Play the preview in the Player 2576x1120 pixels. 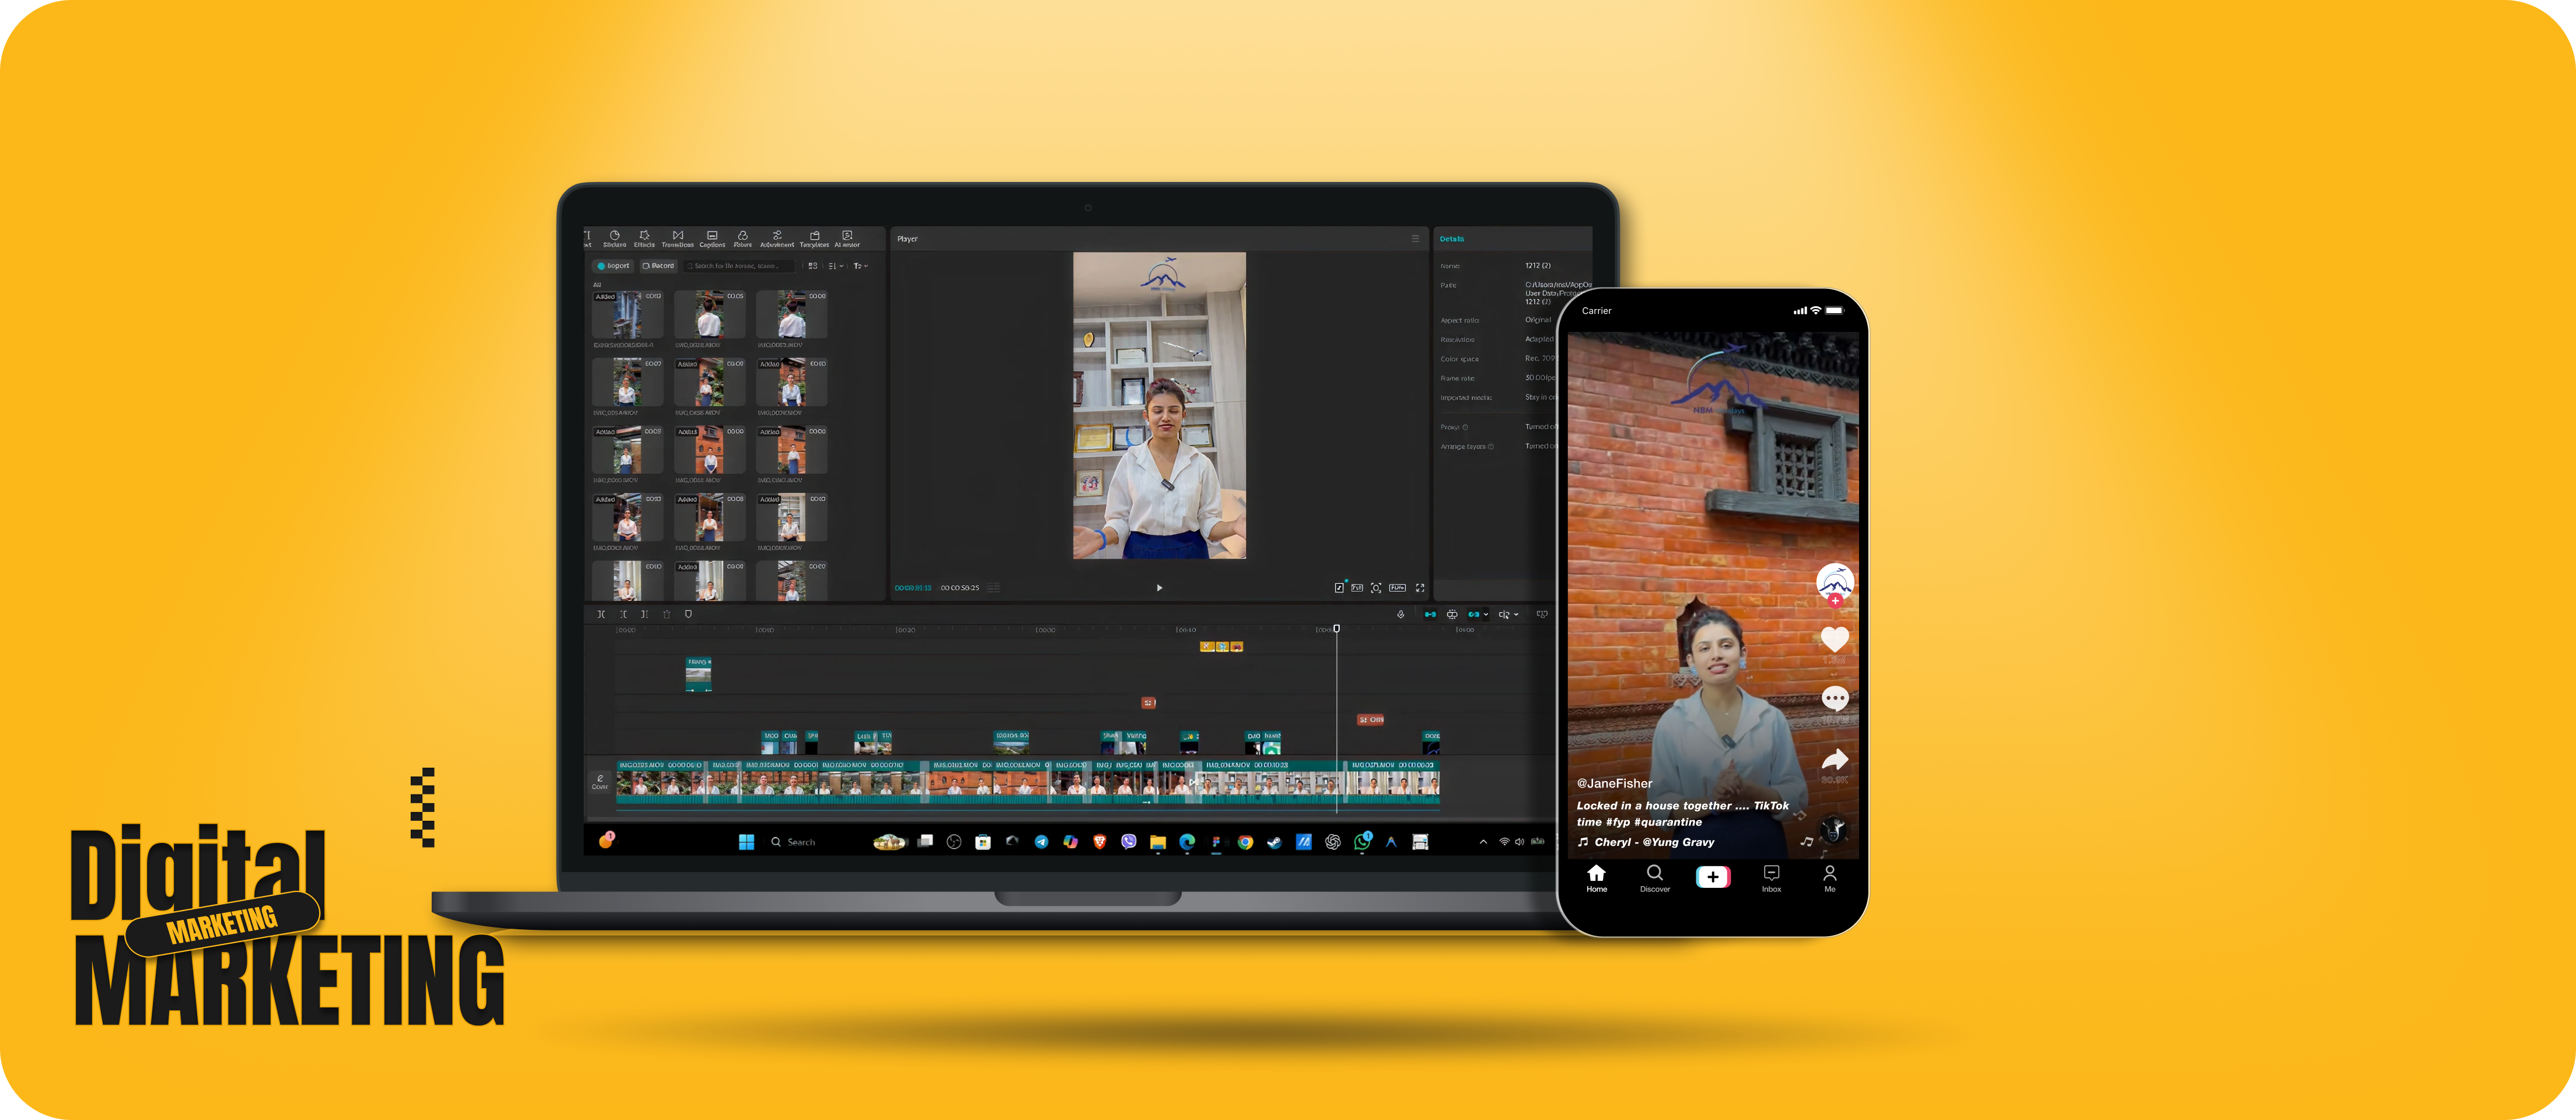1159,588
